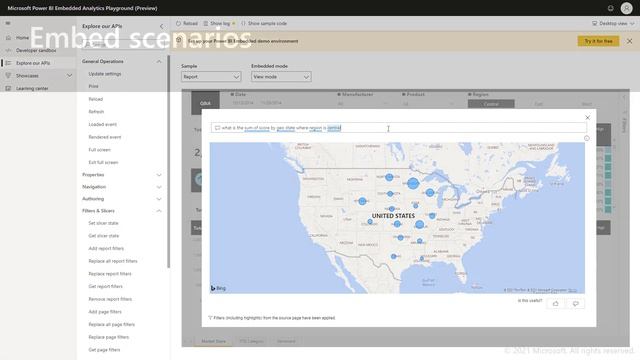Click the Print API item
Image resolution: width=640 pixels, height=360 pixels.
click(93, 87)
